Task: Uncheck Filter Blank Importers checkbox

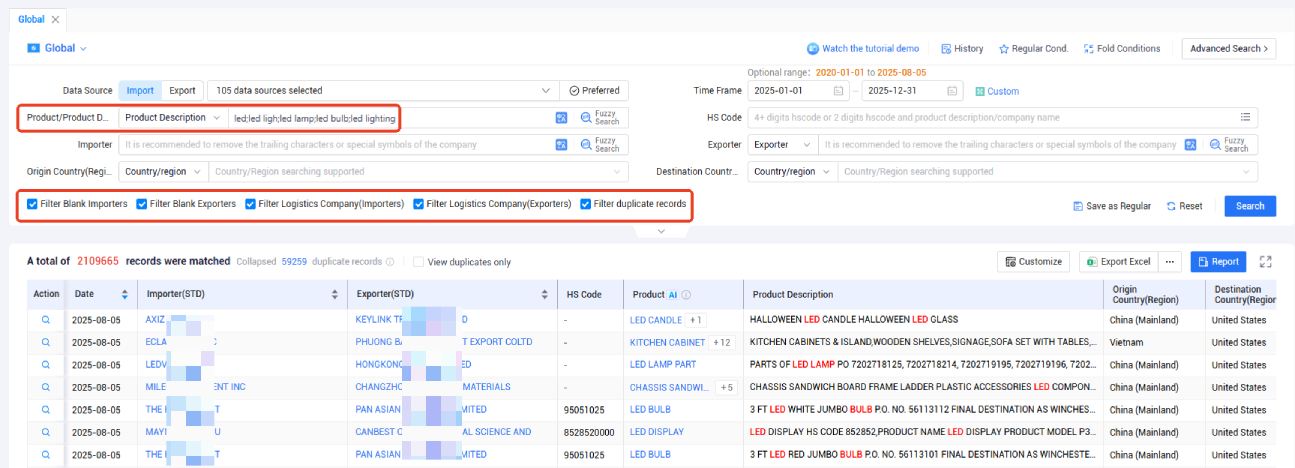Action: [33, 204]
